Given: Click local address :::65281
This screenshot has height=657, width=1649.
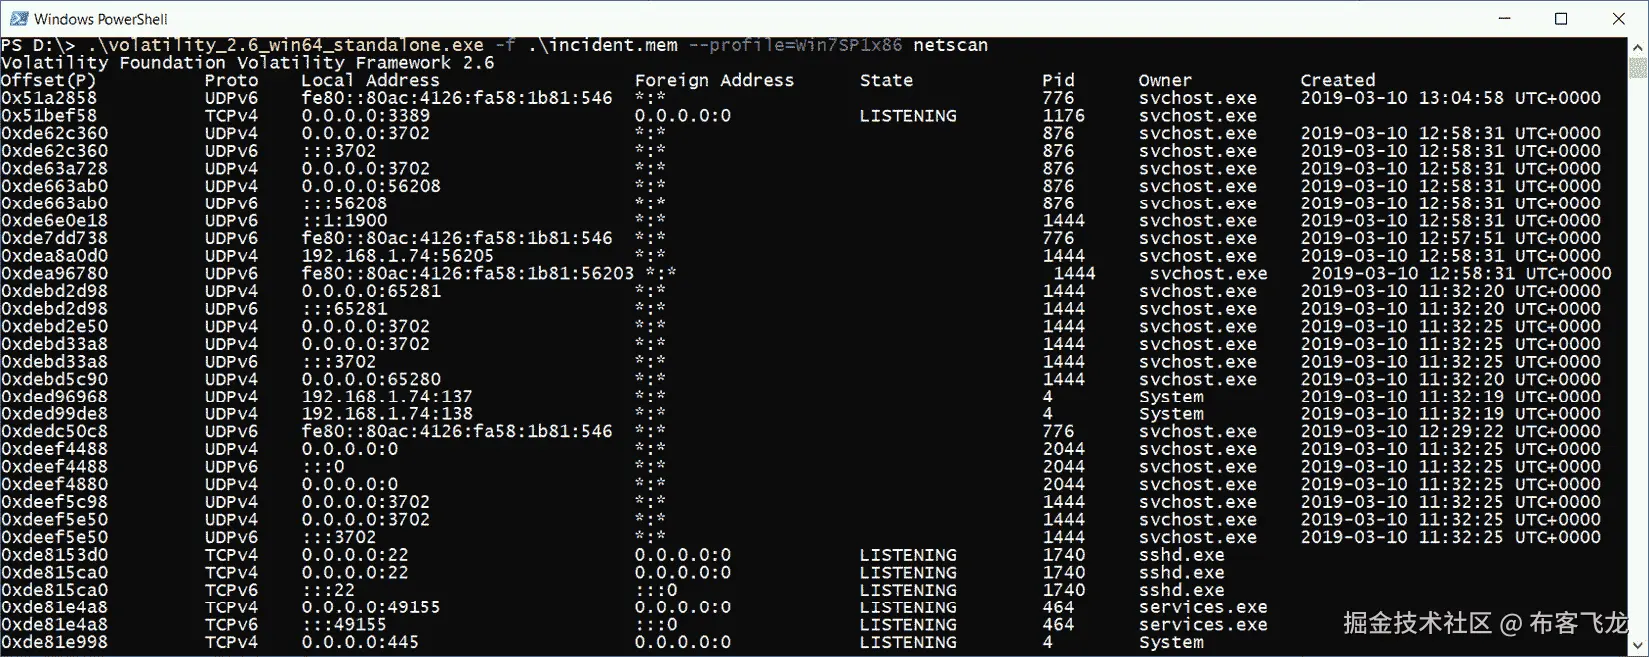Looking at the screenshot, I should coord(344,309).
